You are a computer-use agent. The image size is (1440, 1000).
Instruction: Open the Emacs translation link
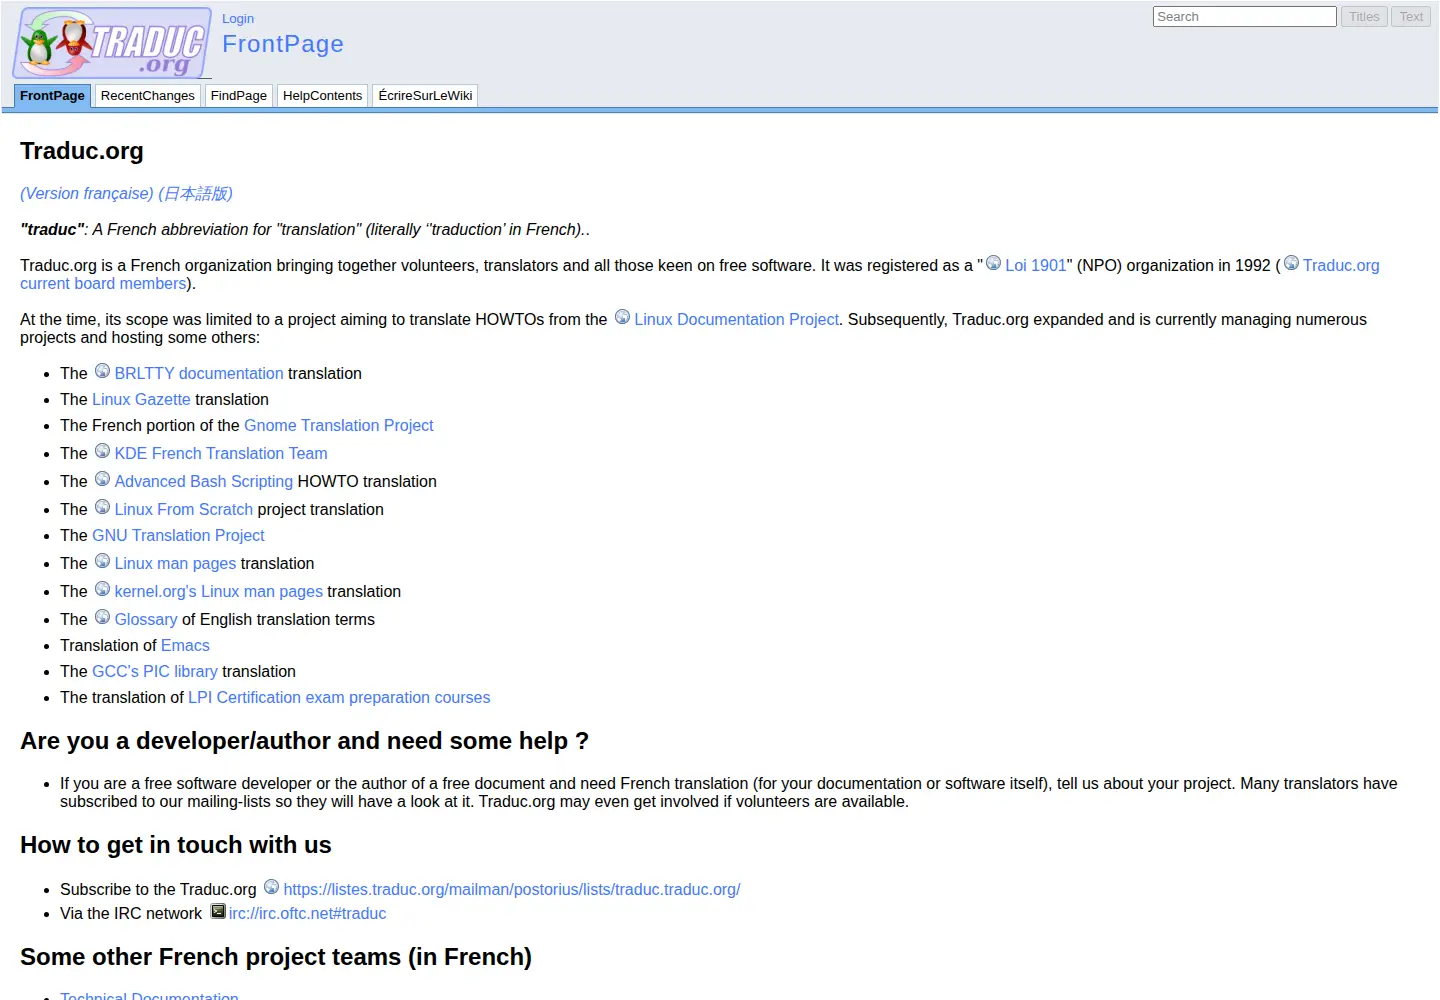pos(185,646)
